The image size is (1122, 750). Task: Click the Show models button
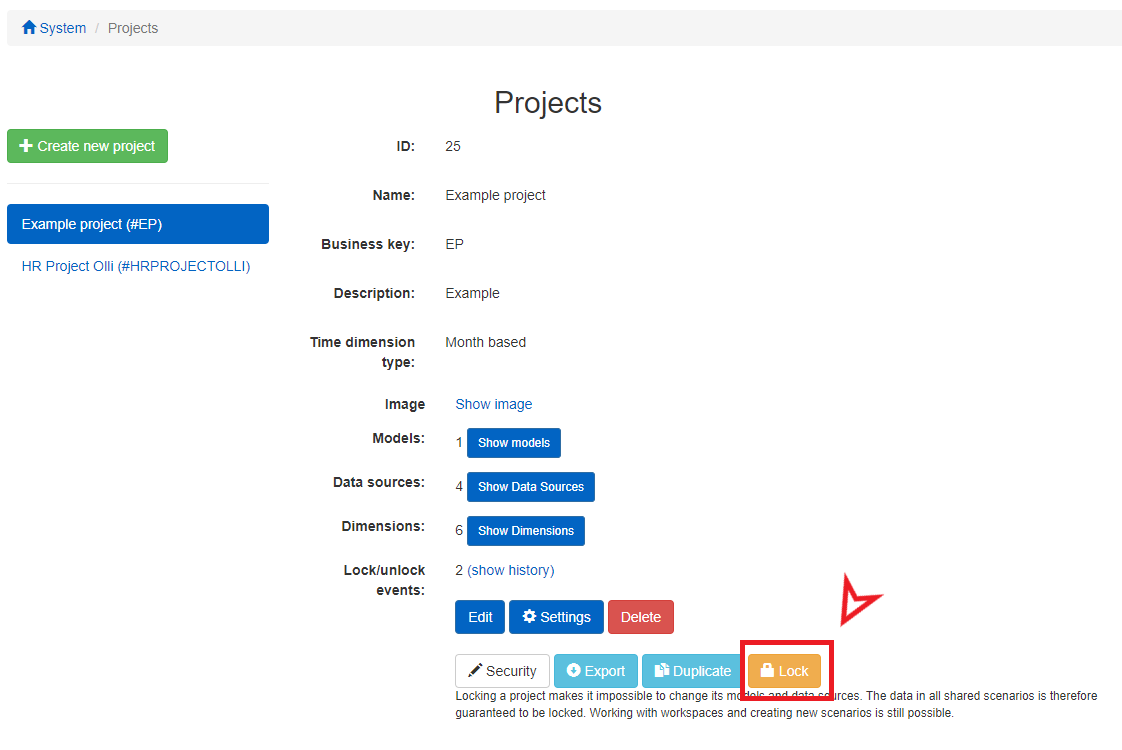click(513, 442)
